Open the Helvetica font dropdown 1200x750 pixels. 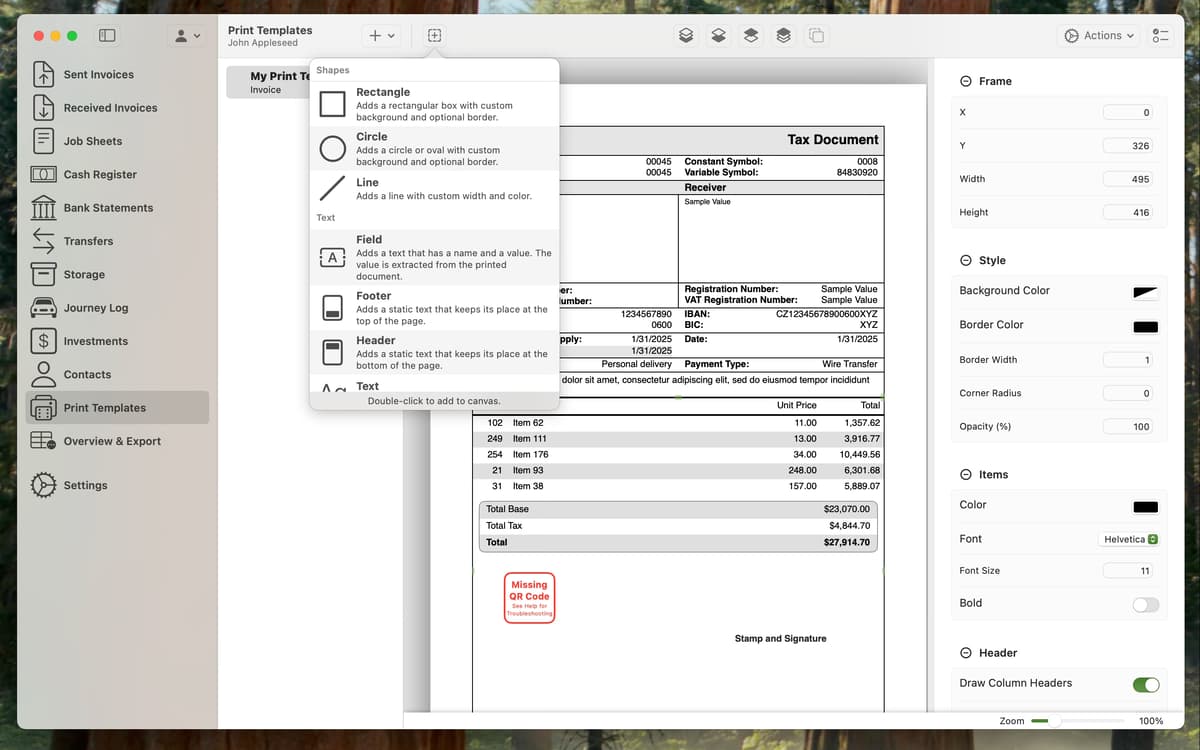(x=1130, y=539)
